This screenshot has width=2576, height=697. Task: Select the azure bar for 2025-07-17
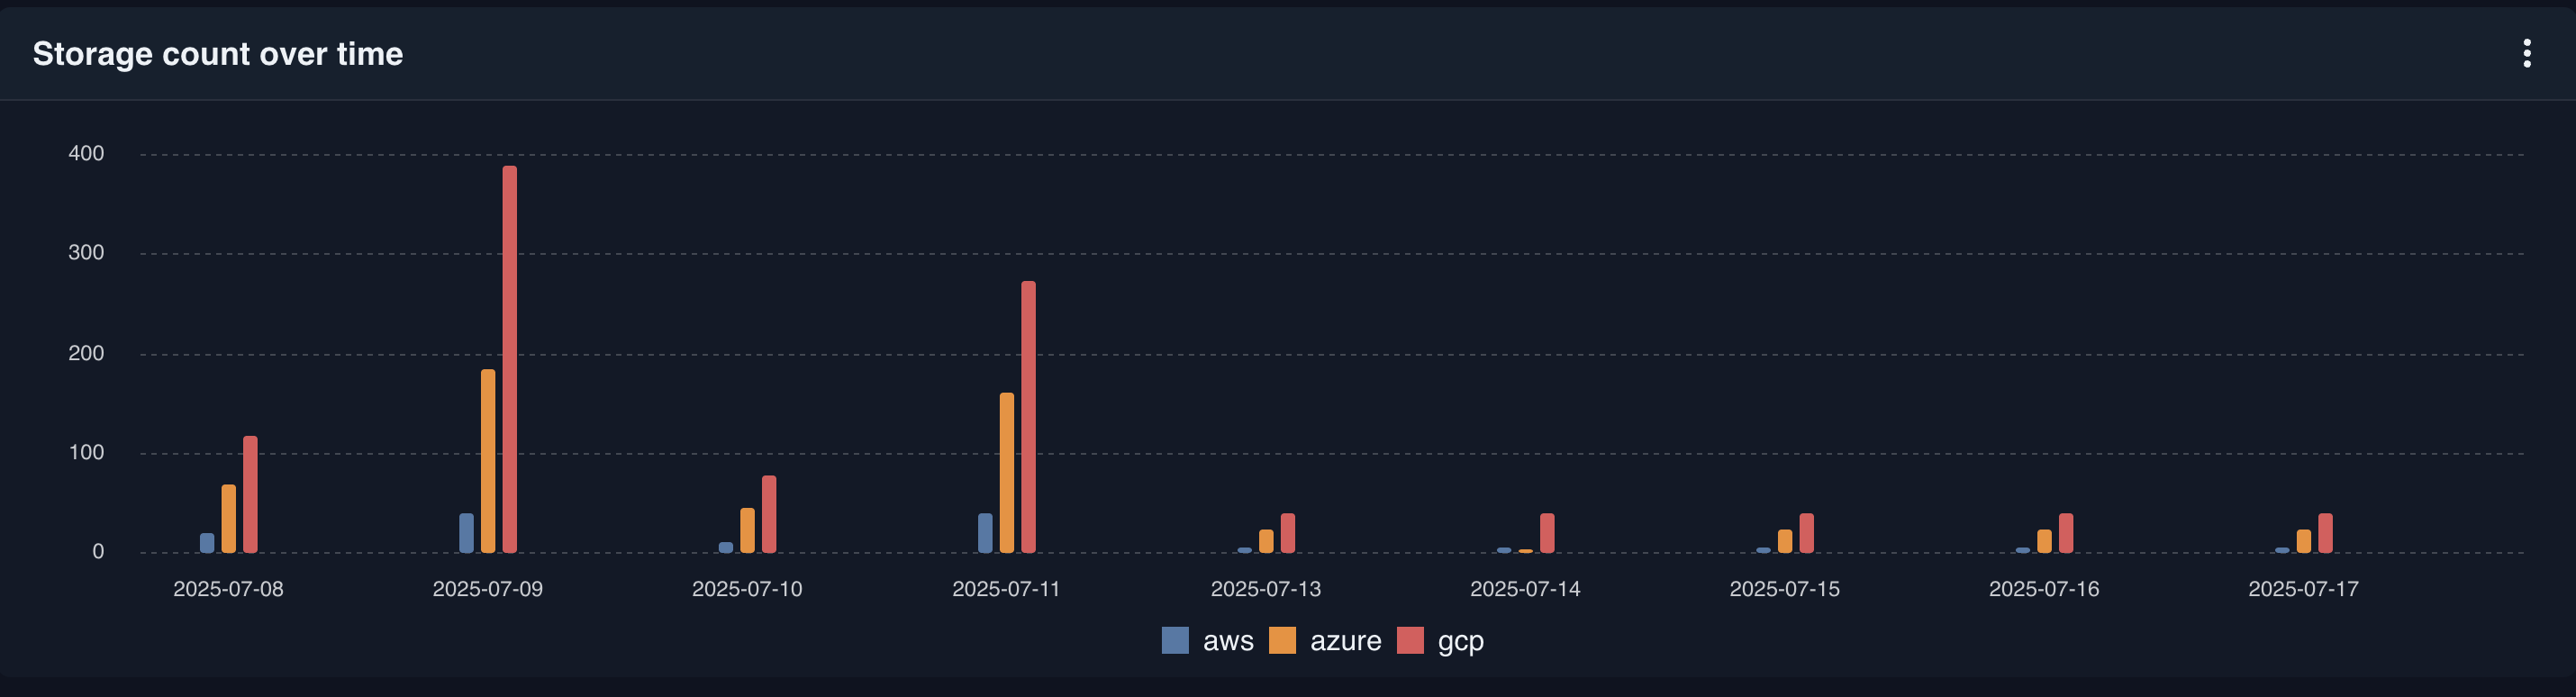coord(2304,541)
